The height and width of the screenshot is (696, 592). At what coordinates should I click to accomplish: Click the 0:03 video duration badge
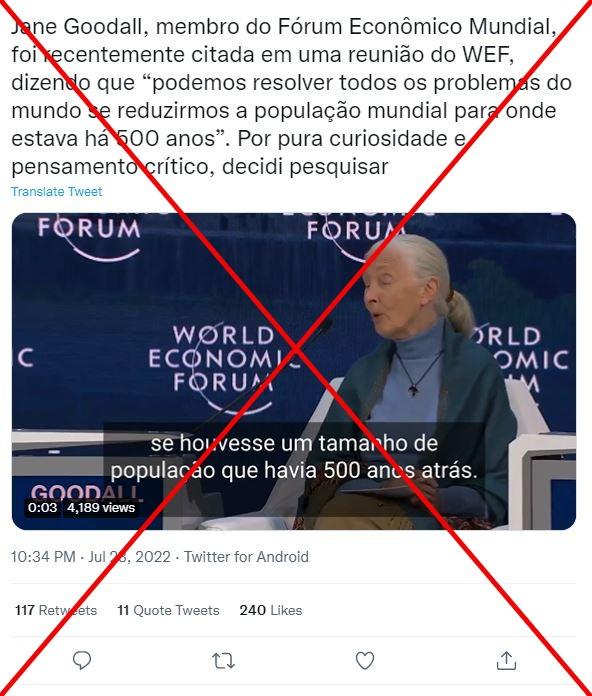[x=43, y=507]
